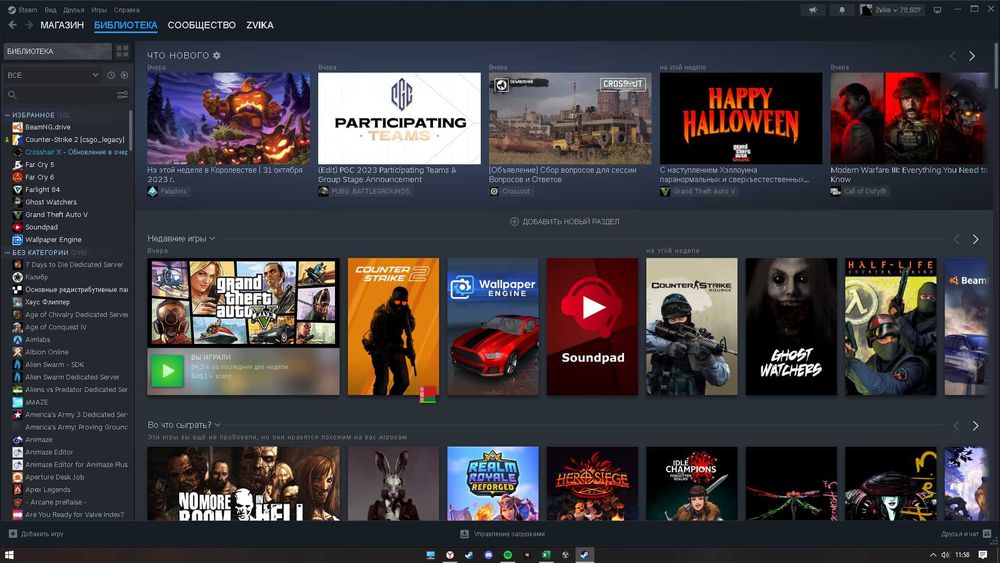Show next recent games arrow
1000x563 pixels.
pyautogui.click(x=975, y=239)
